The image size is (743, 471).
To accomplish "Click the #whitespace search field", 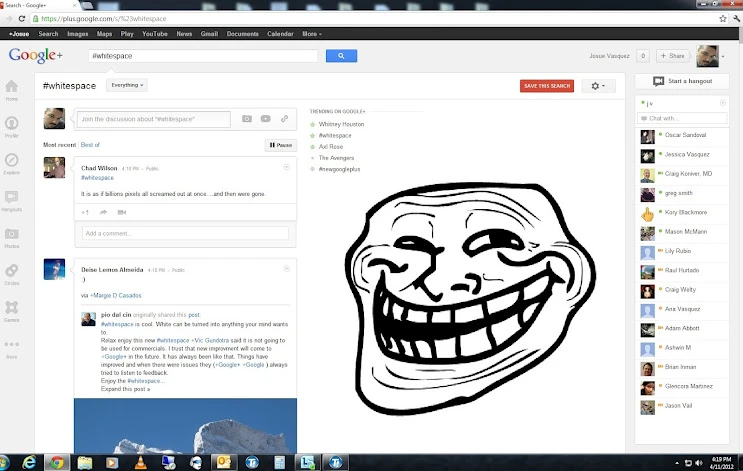I will pos(203,56).
